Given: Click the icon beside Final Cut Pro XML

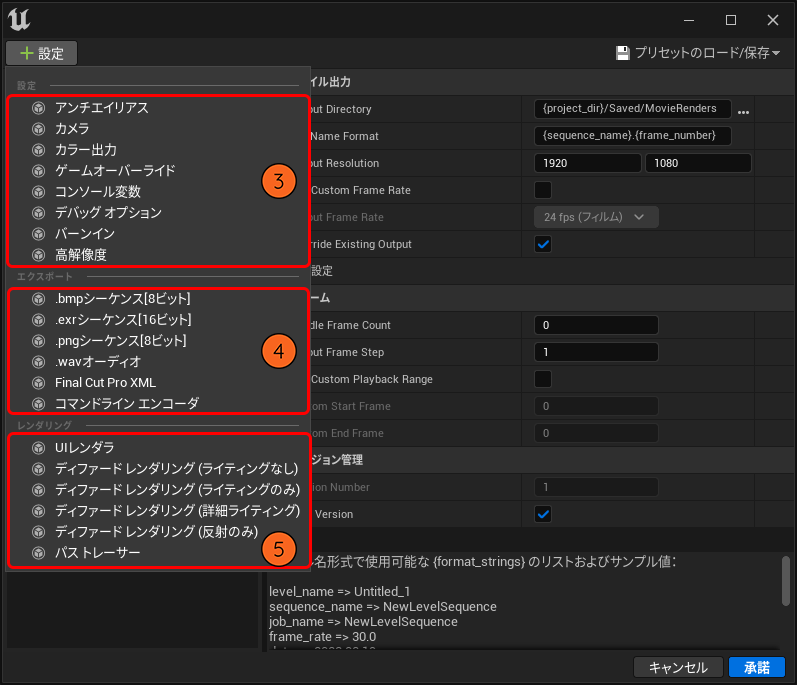Looking at the screenshot, I should pyautogui.click(x=39, y=383).
